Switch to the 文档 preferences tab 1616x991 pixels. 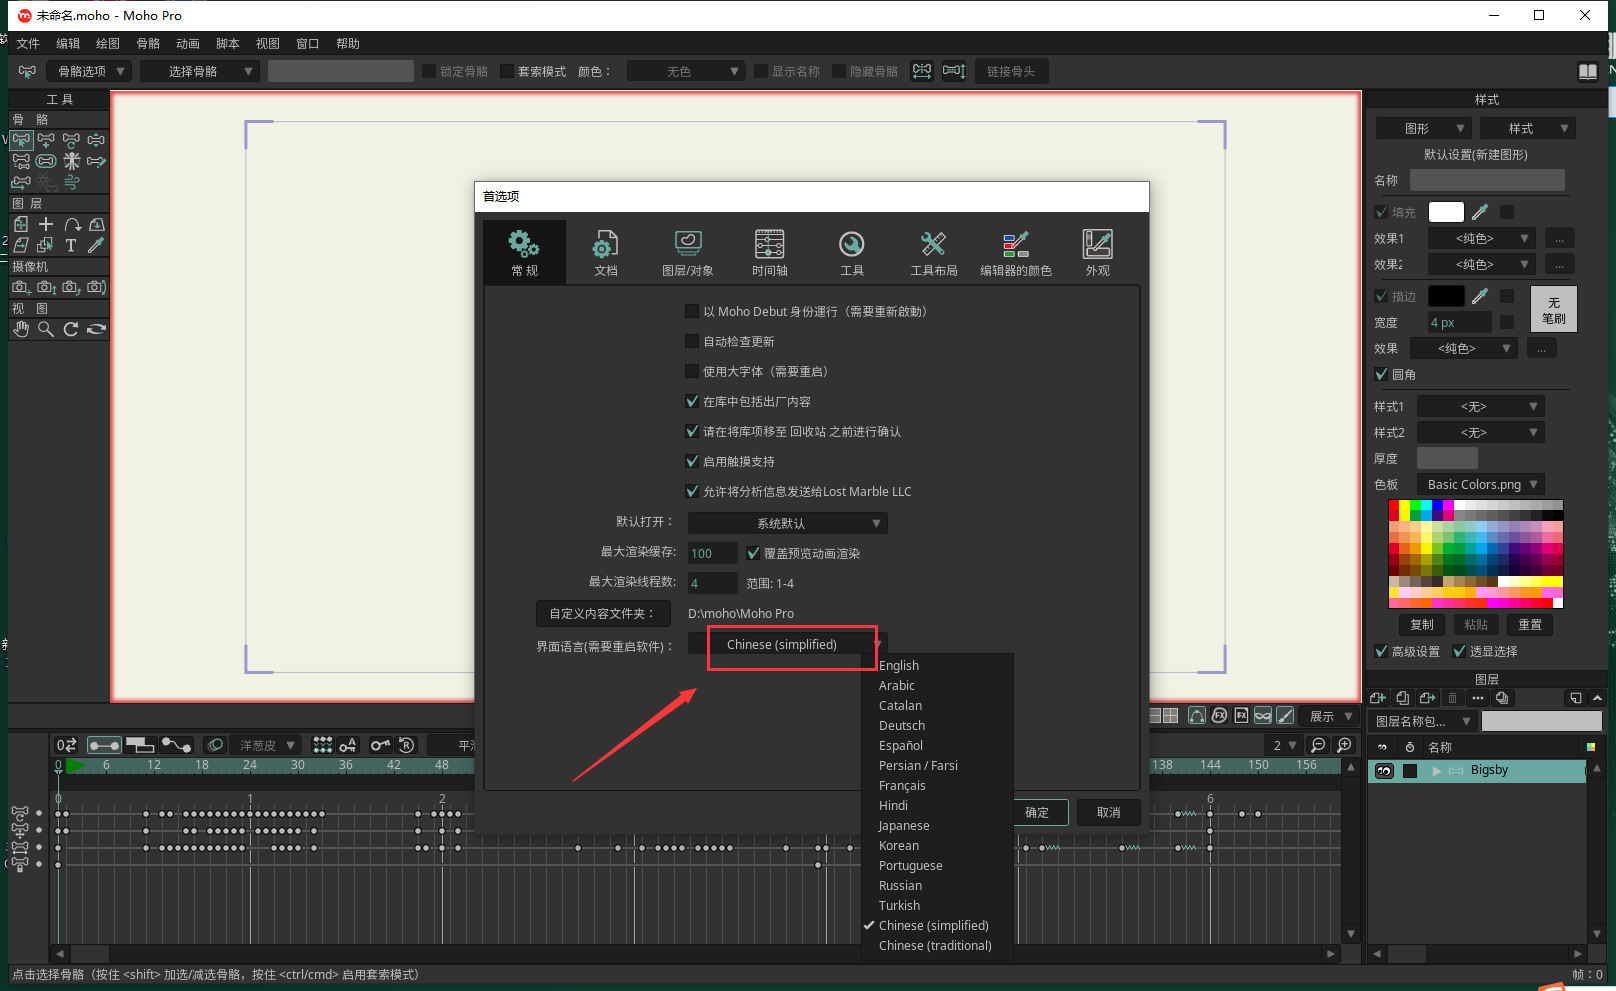(606, 252)
